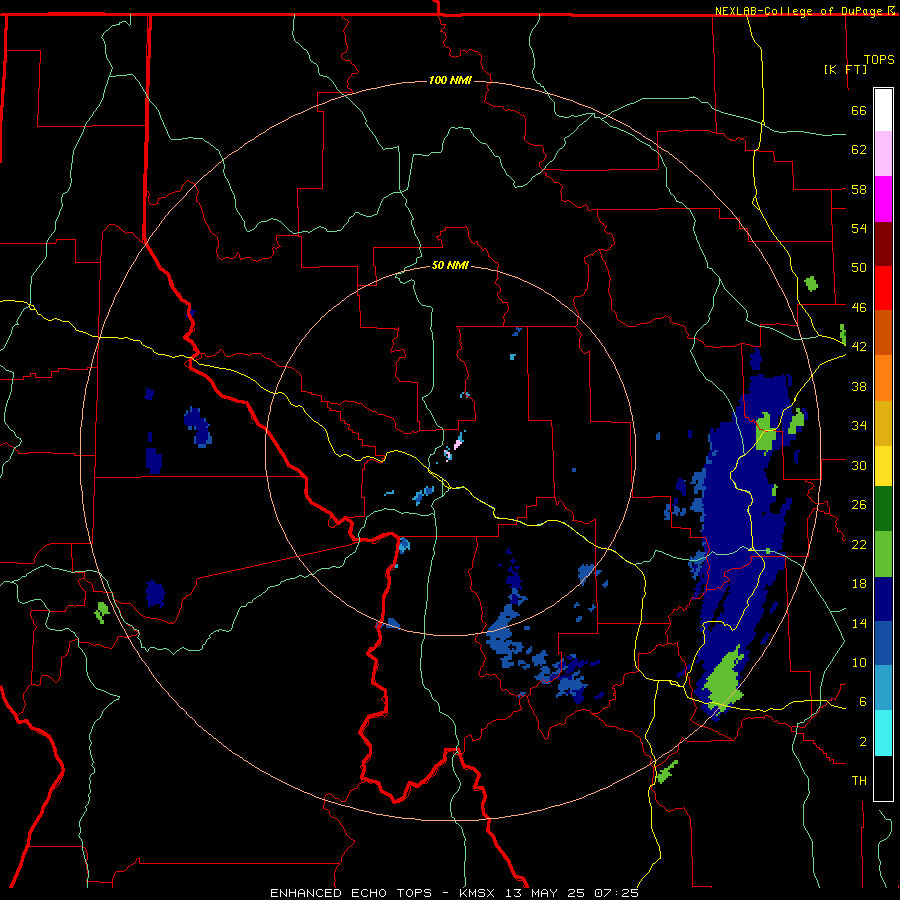Click the KMSX radar site identifier

[x=476, y=893]
